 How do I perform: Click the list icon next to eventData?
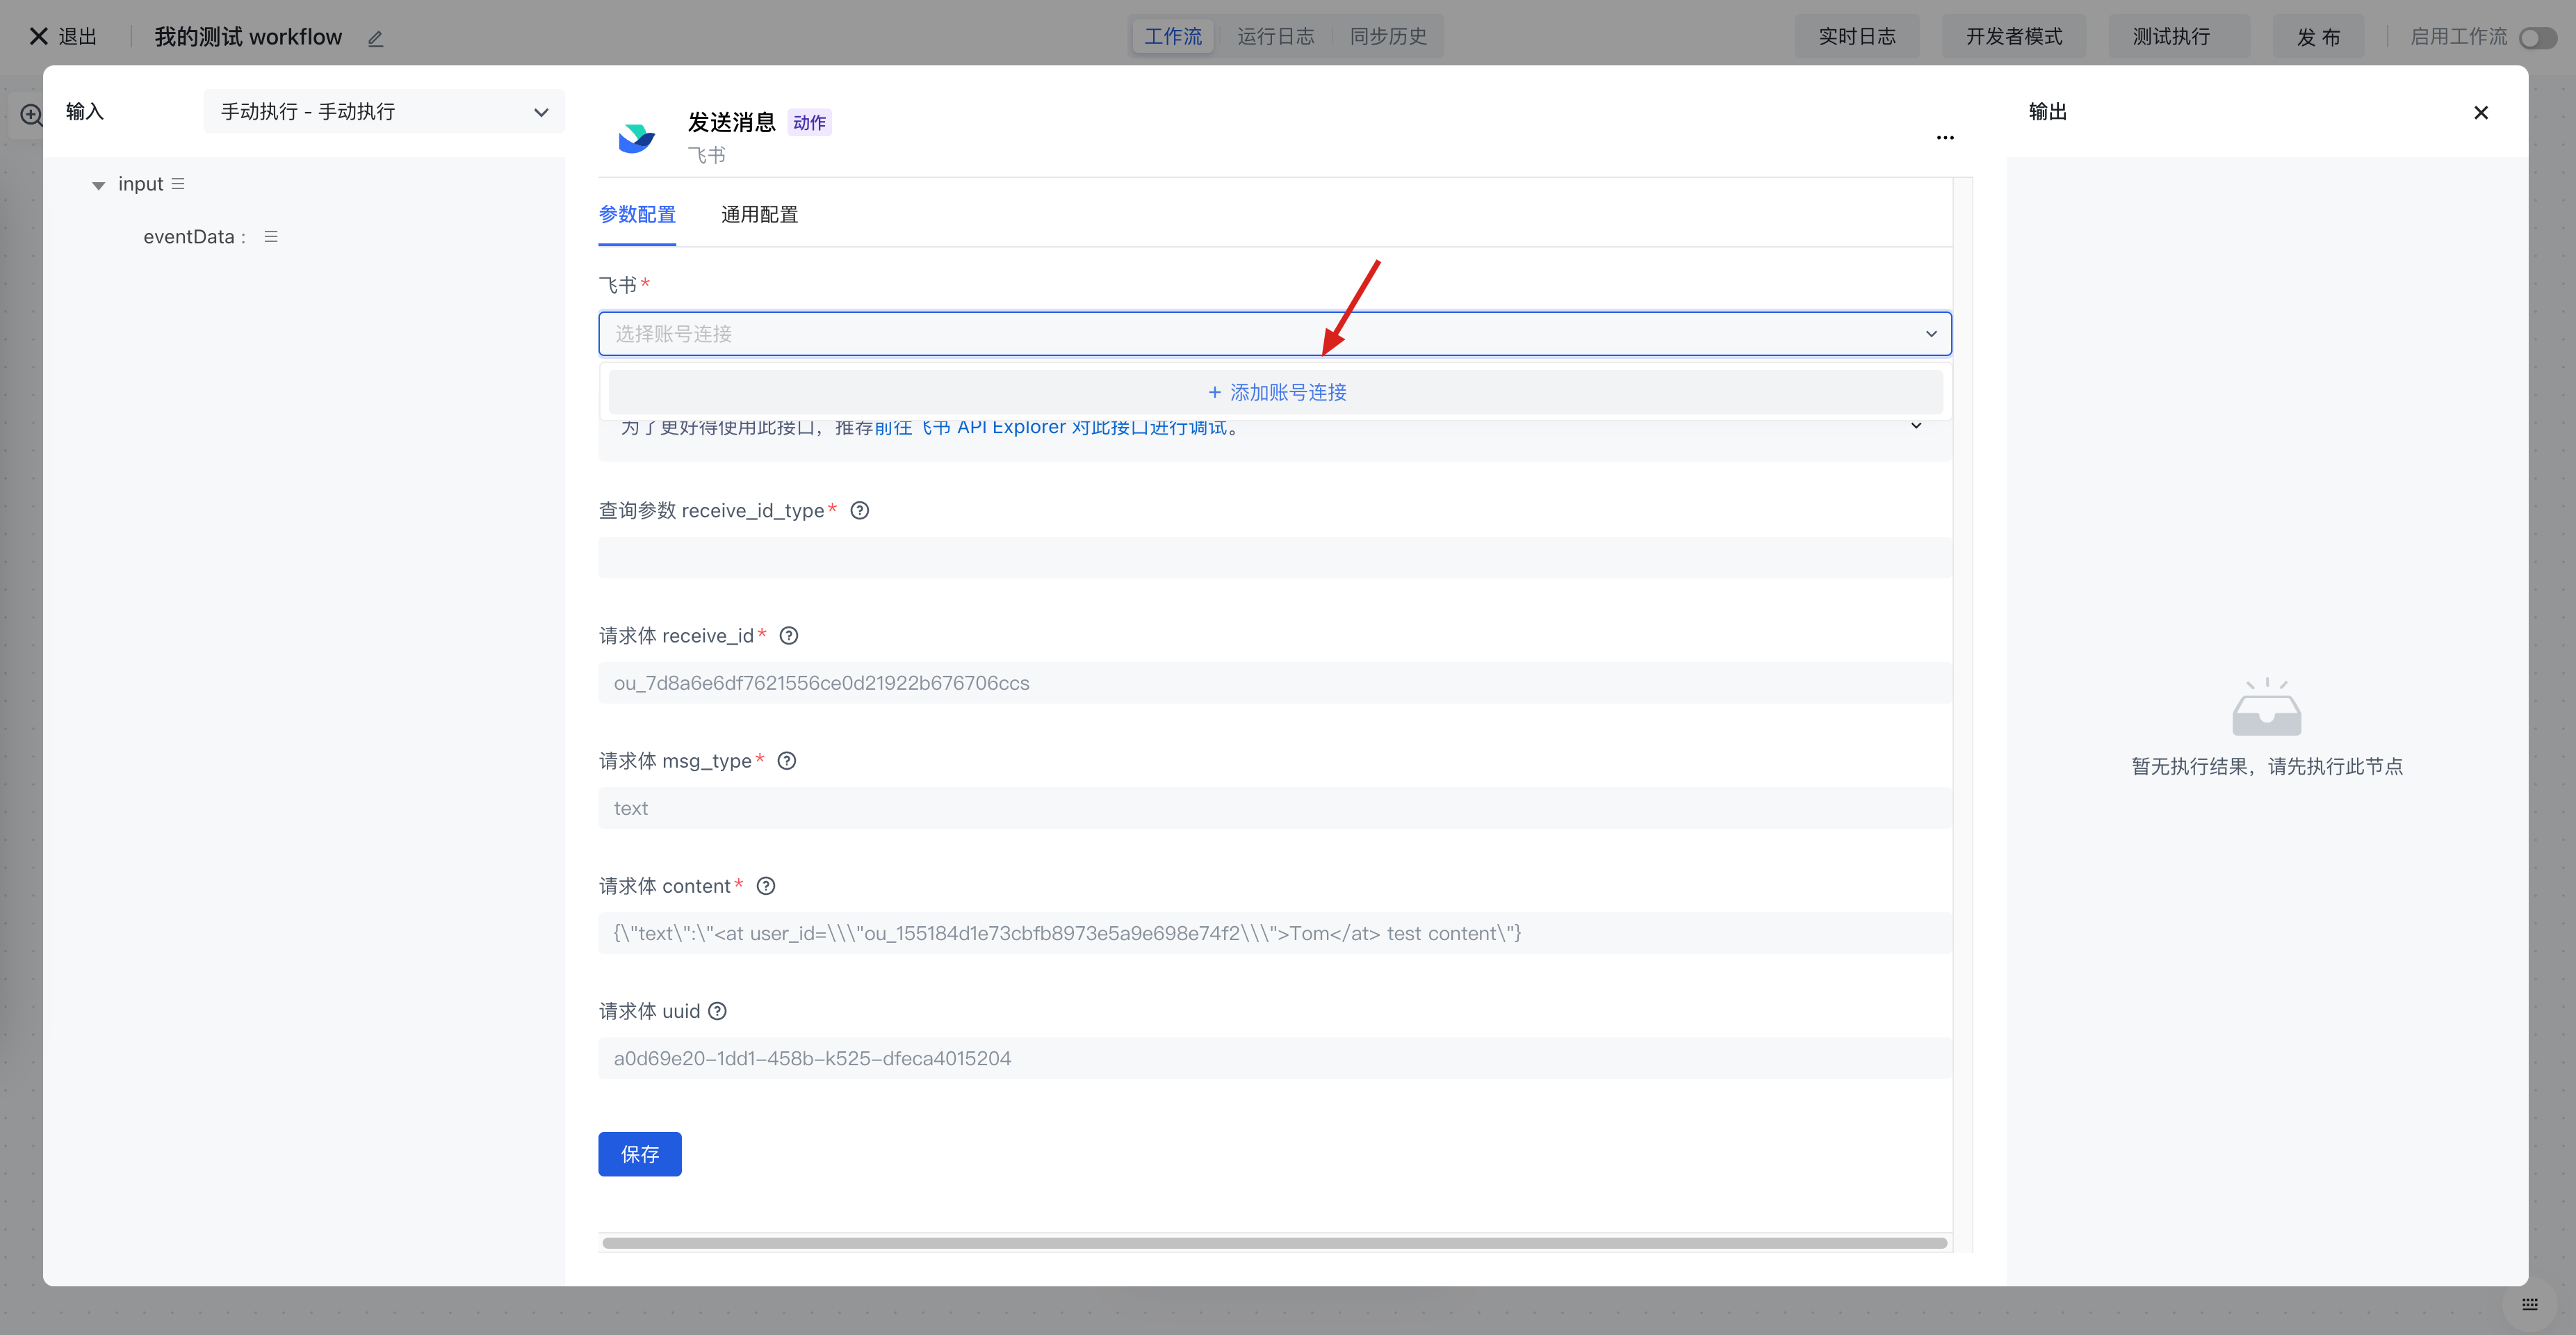point(271,237)
